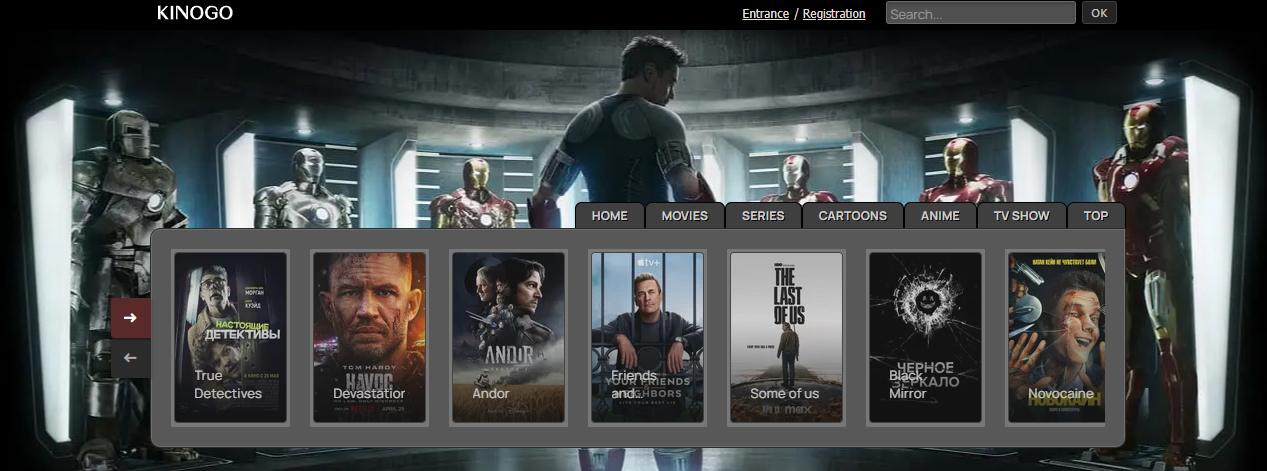Open the True Detectives poster
Screen dimensions: 1267x471
pyautogui.click(x=231, y=338)
